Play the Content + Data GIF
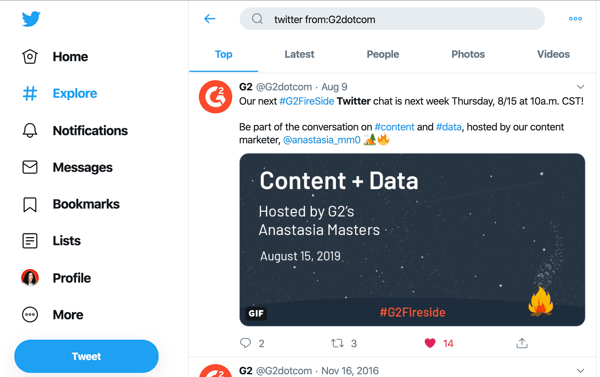The height and width of the screenshot is (377, 600). click(412, 240)
